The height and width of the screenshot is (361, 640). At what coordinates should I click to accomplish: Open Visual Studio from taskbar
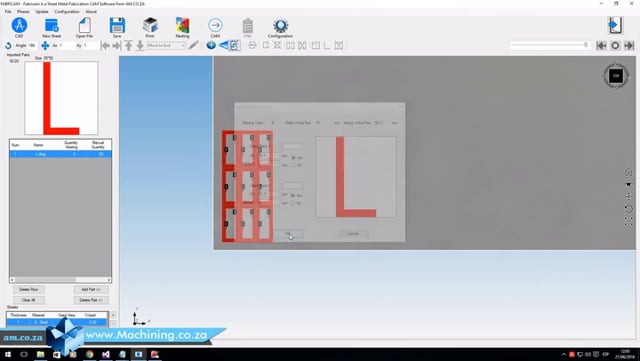tap(106, 354)
